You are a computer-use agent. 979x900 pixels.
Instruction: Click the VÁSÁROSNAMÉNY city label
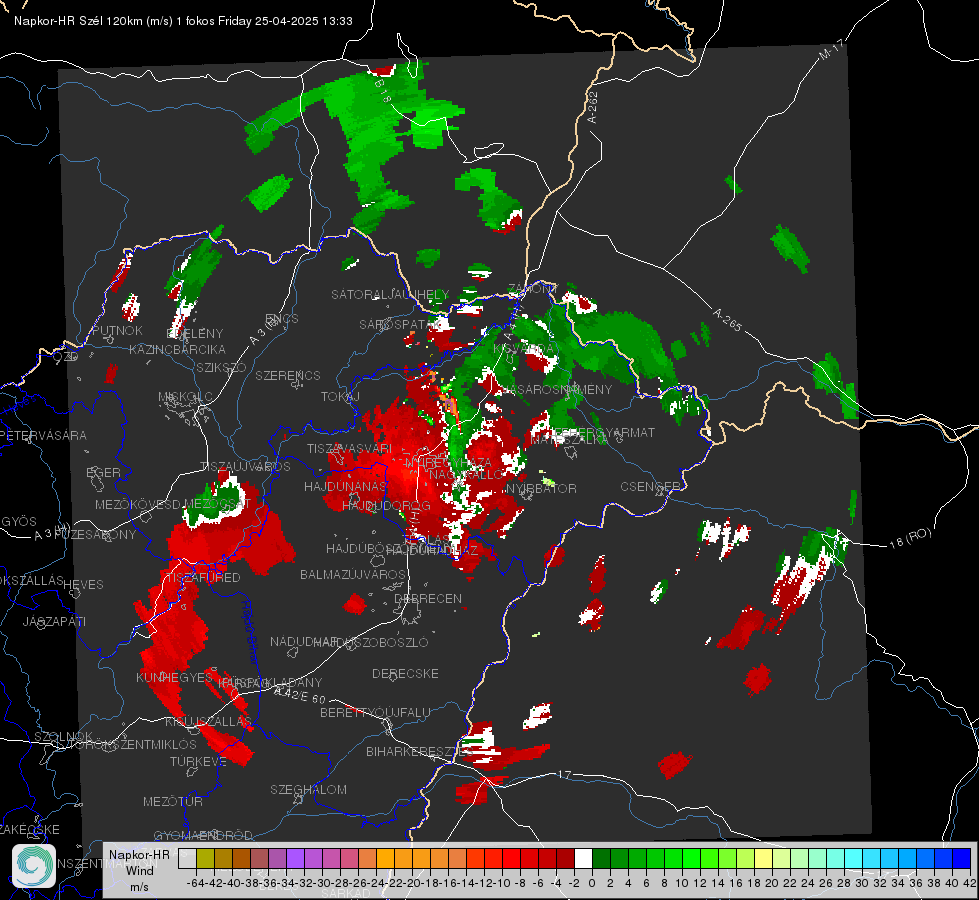pyautogui.click(x=558, y=389)
